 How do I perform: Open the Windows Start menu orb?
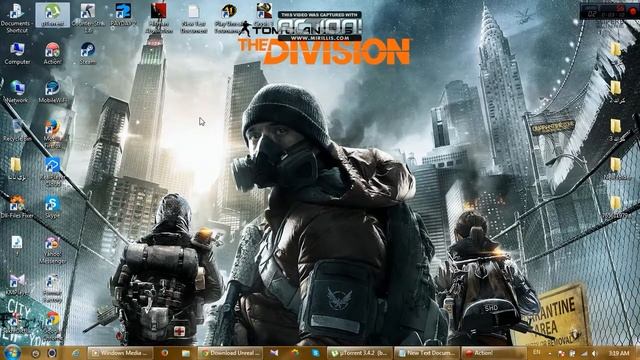coord(12,352)
